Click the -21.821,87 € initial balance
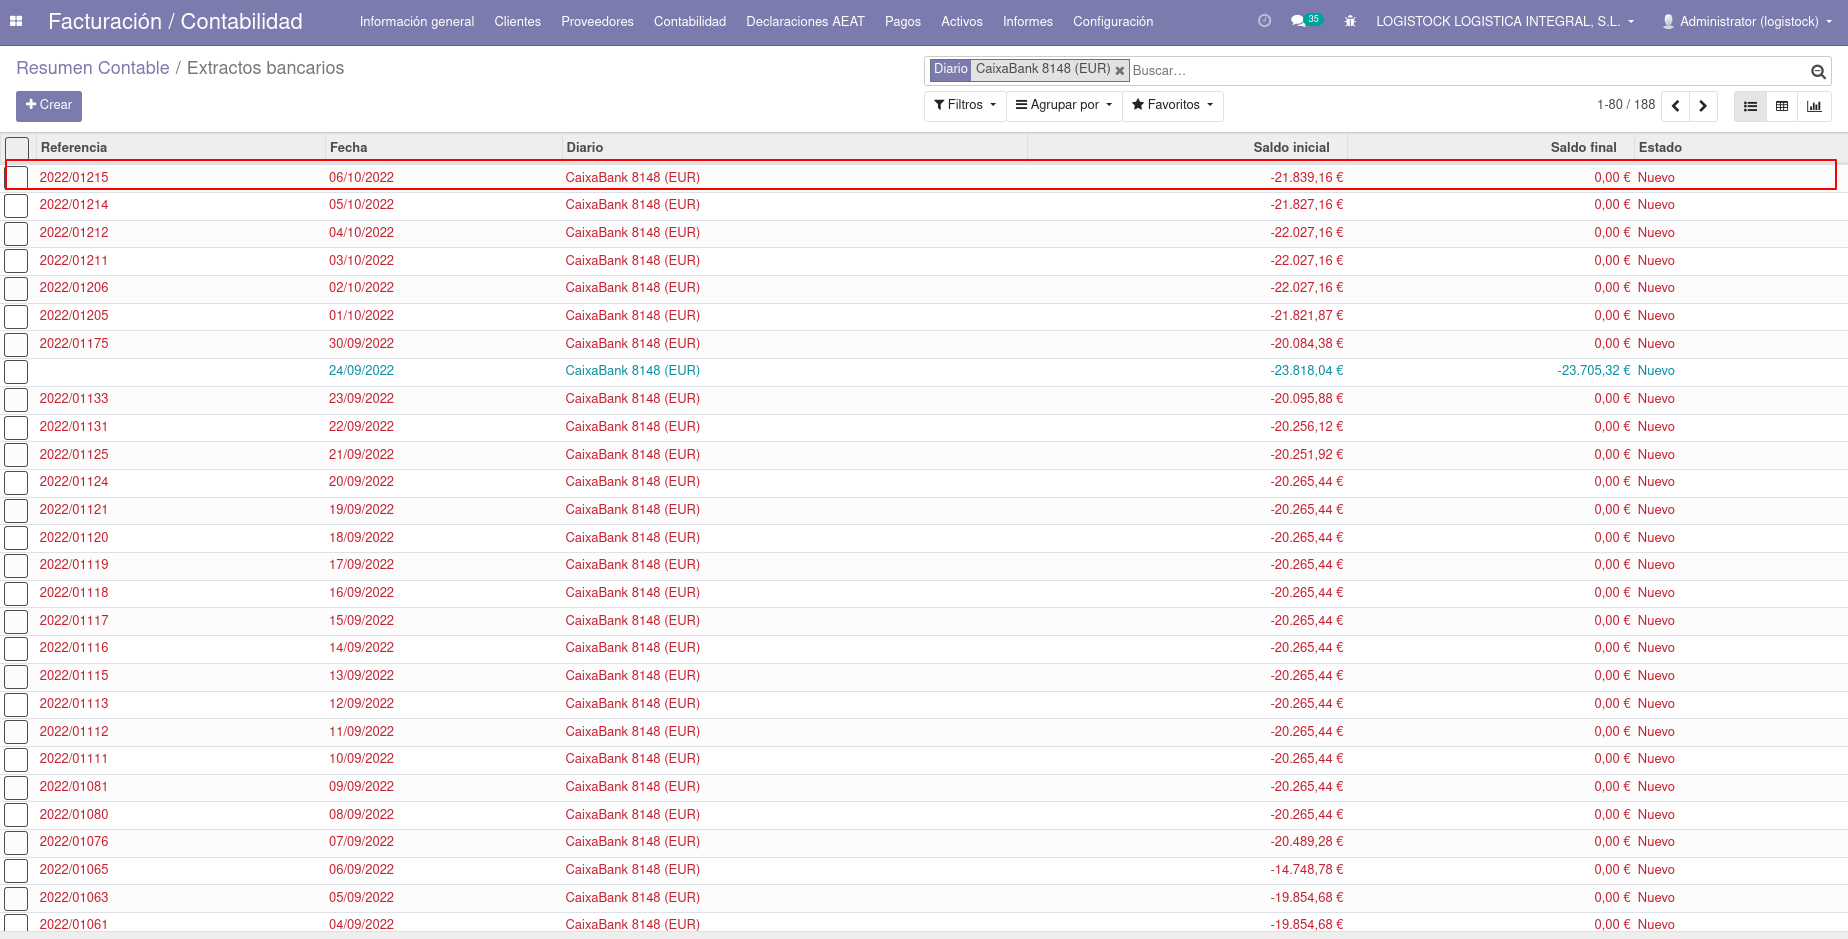This screenshot has height=939, width=1848. click(x=1307, y=316)
